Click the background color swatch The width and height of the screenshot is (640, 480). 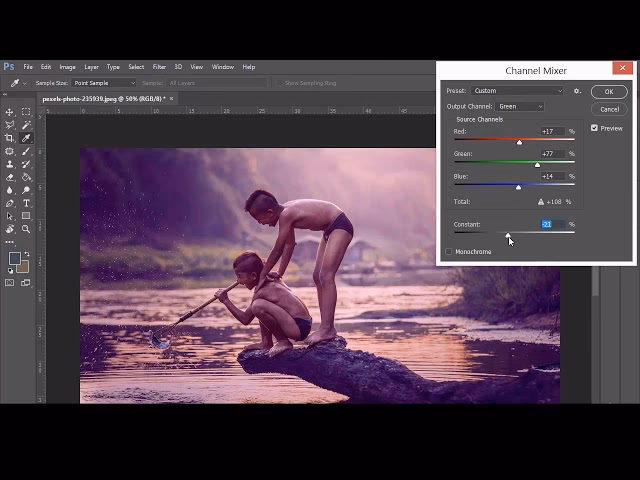click(23, 267)
